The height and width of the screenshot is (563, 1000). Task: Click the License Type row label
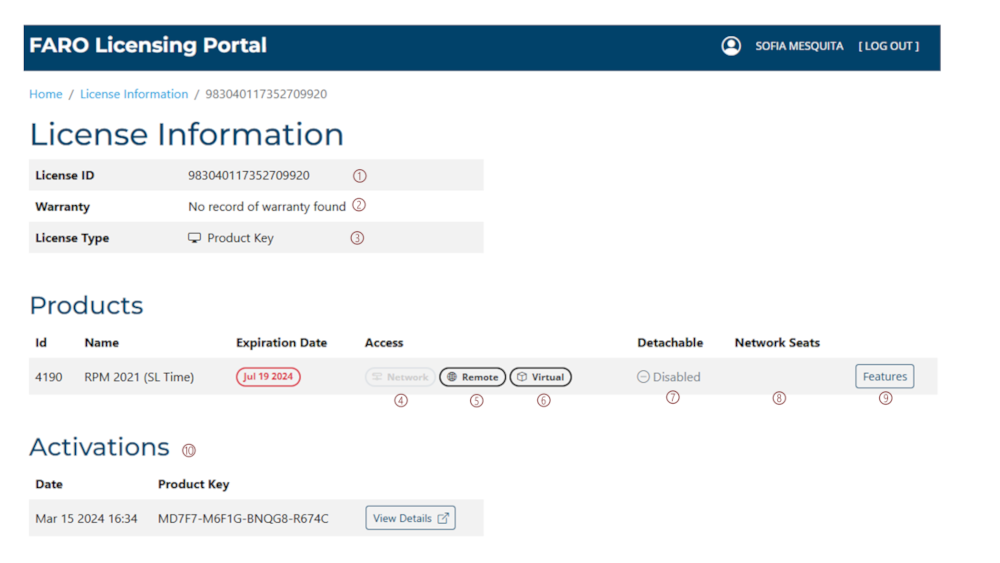tap(72, 238)
